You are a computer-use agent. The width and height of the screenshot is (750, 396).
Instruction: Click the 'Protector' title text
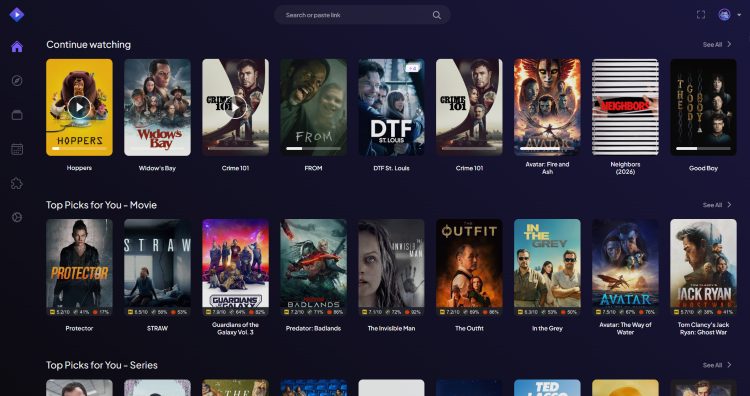[79, 329]
